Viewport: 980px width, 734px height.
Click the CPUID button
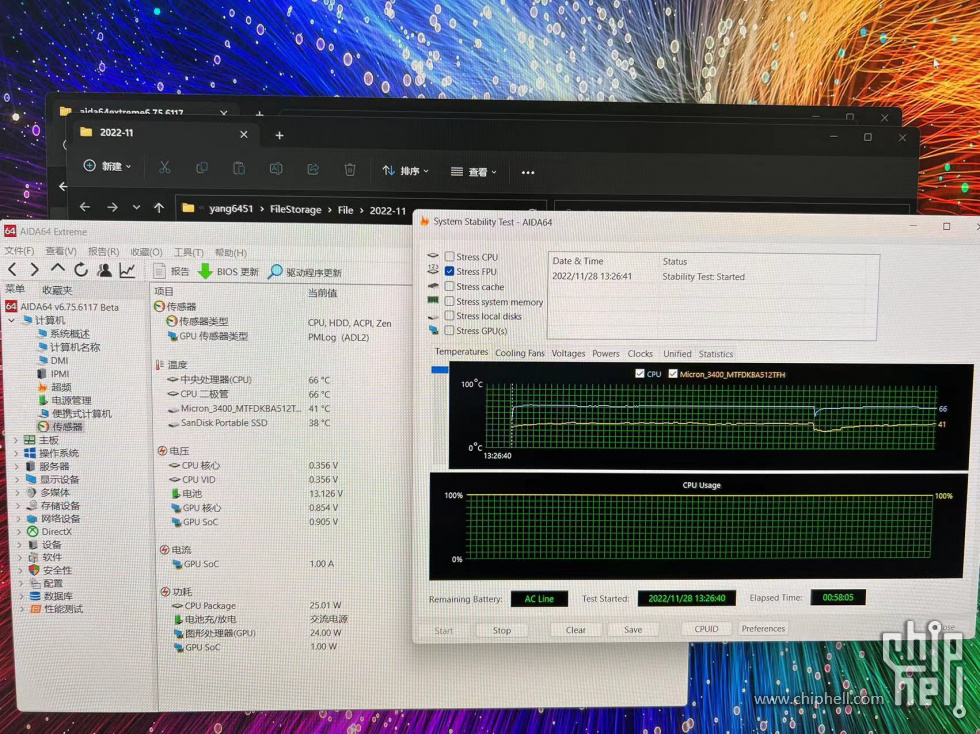click(706, 629)
